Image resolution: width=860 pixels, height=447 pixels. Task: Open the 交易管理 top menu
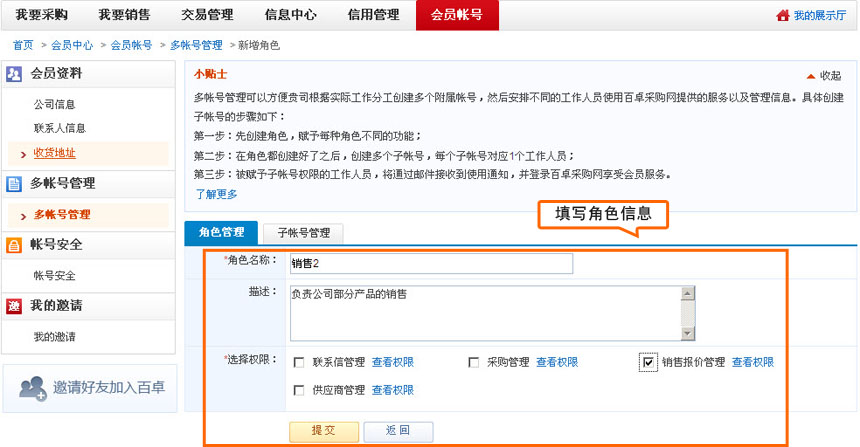click(204, 15)
